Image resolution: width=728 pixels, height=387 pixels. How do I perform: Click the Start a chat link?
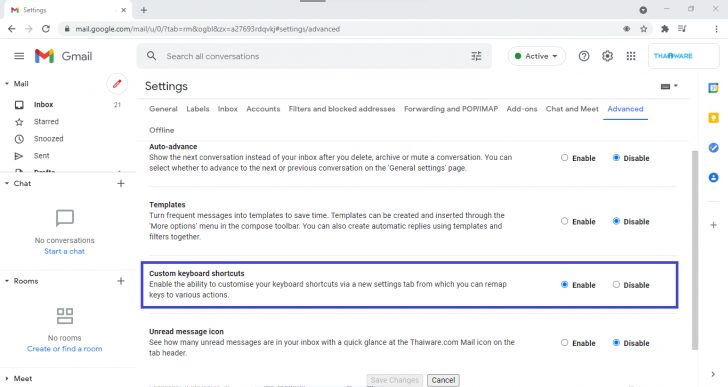coord(65,251)
